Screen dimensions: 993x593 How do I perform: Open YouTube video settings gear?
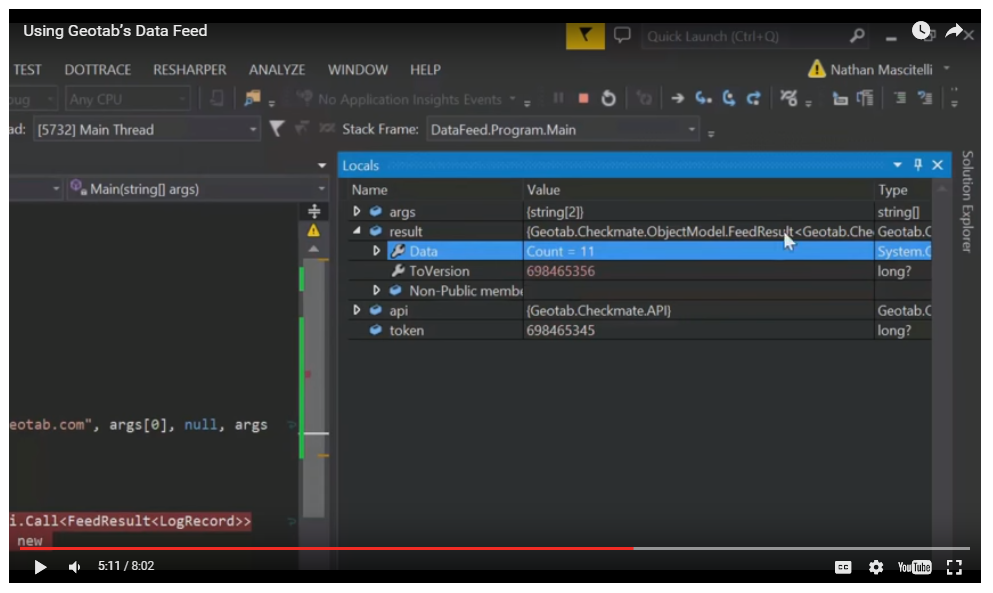(876, 567)
